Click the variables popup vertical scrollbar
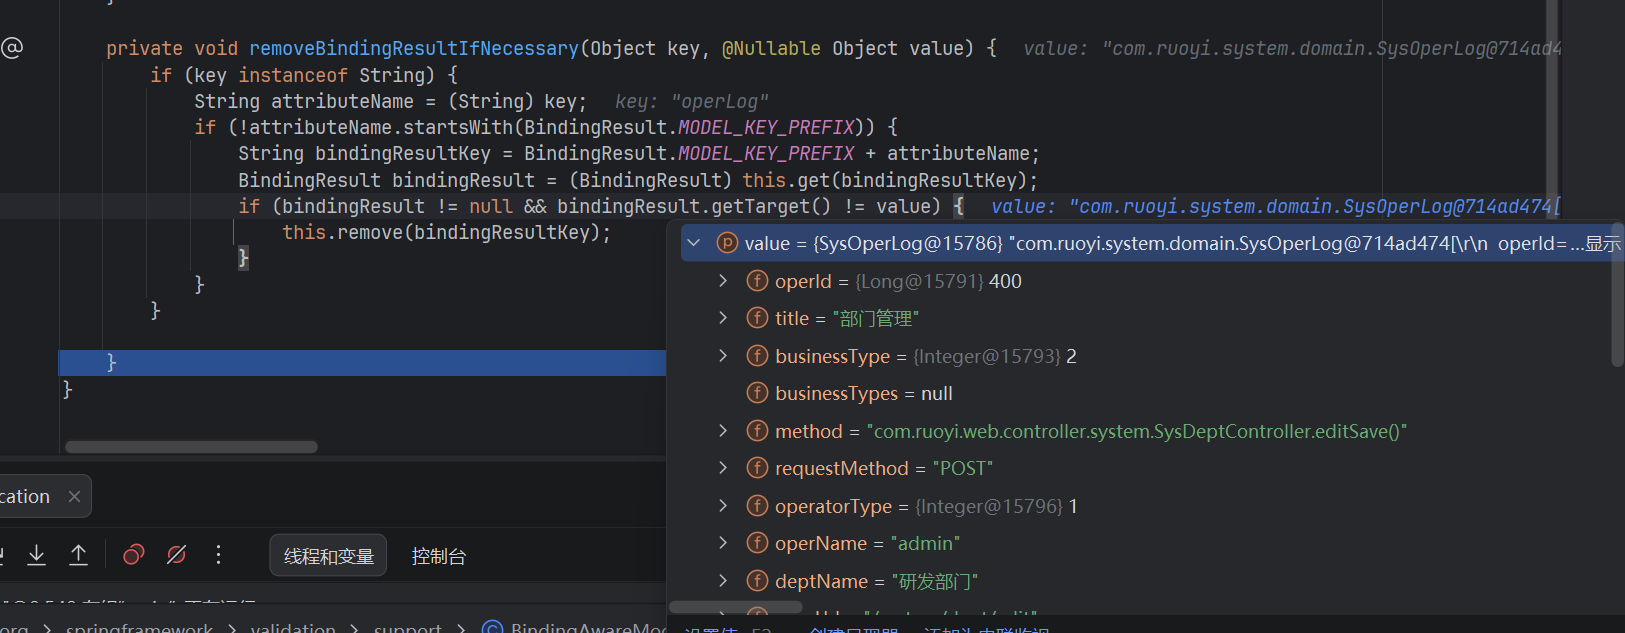Image resolution: width=1625 pixels, height=633 pixels. pyautogui.click(x=1618, y=295)
